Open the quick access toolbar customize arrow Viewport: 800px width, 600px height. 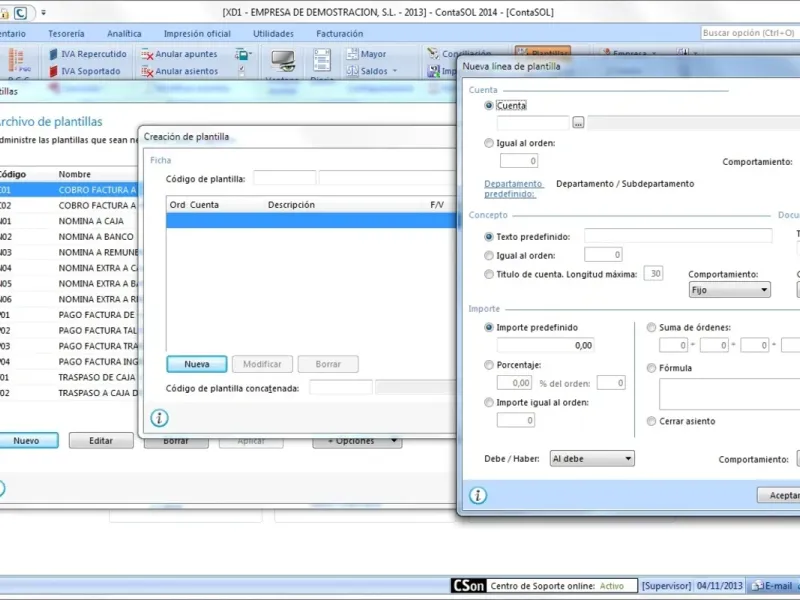coord(43,13)
